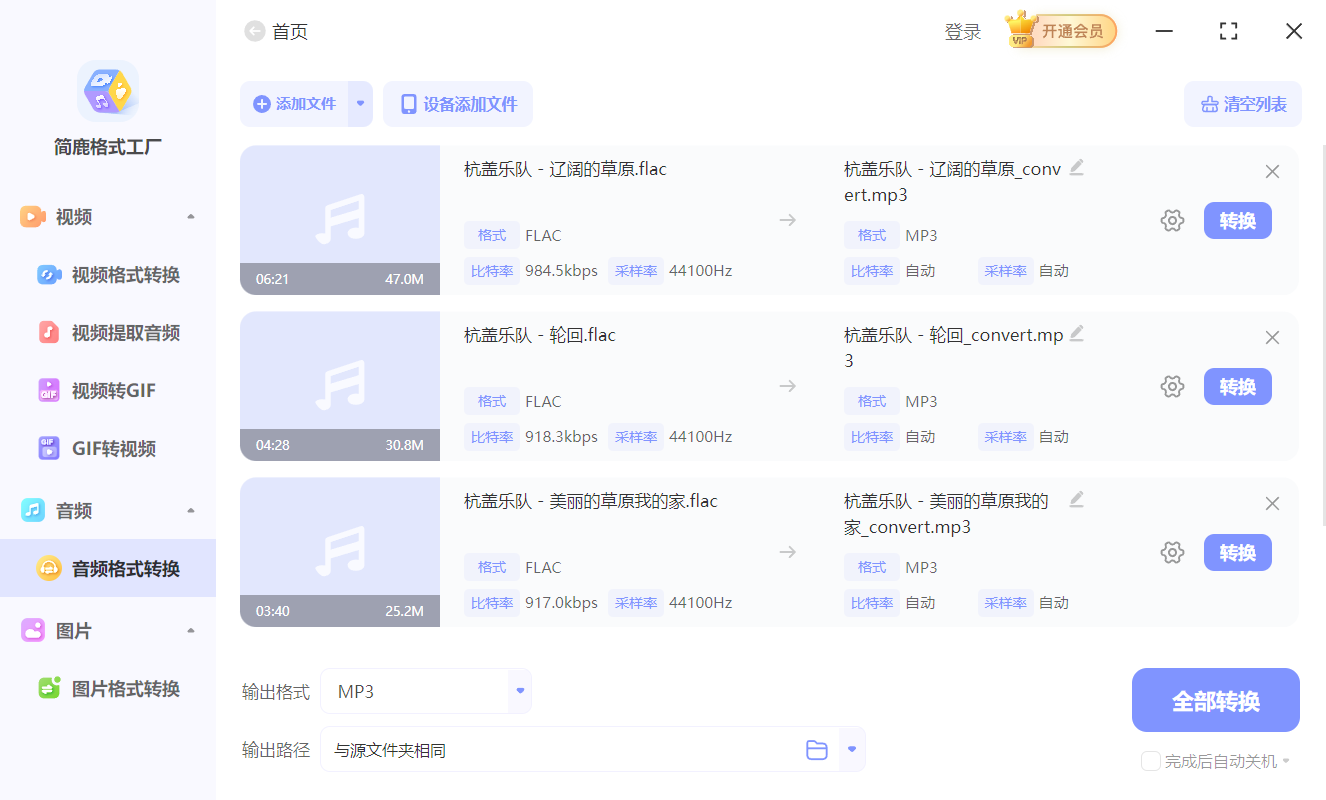This screenshot has height=800, width=1326.
Task: Collapse the 音频 section
Action: tap(191, 511)
